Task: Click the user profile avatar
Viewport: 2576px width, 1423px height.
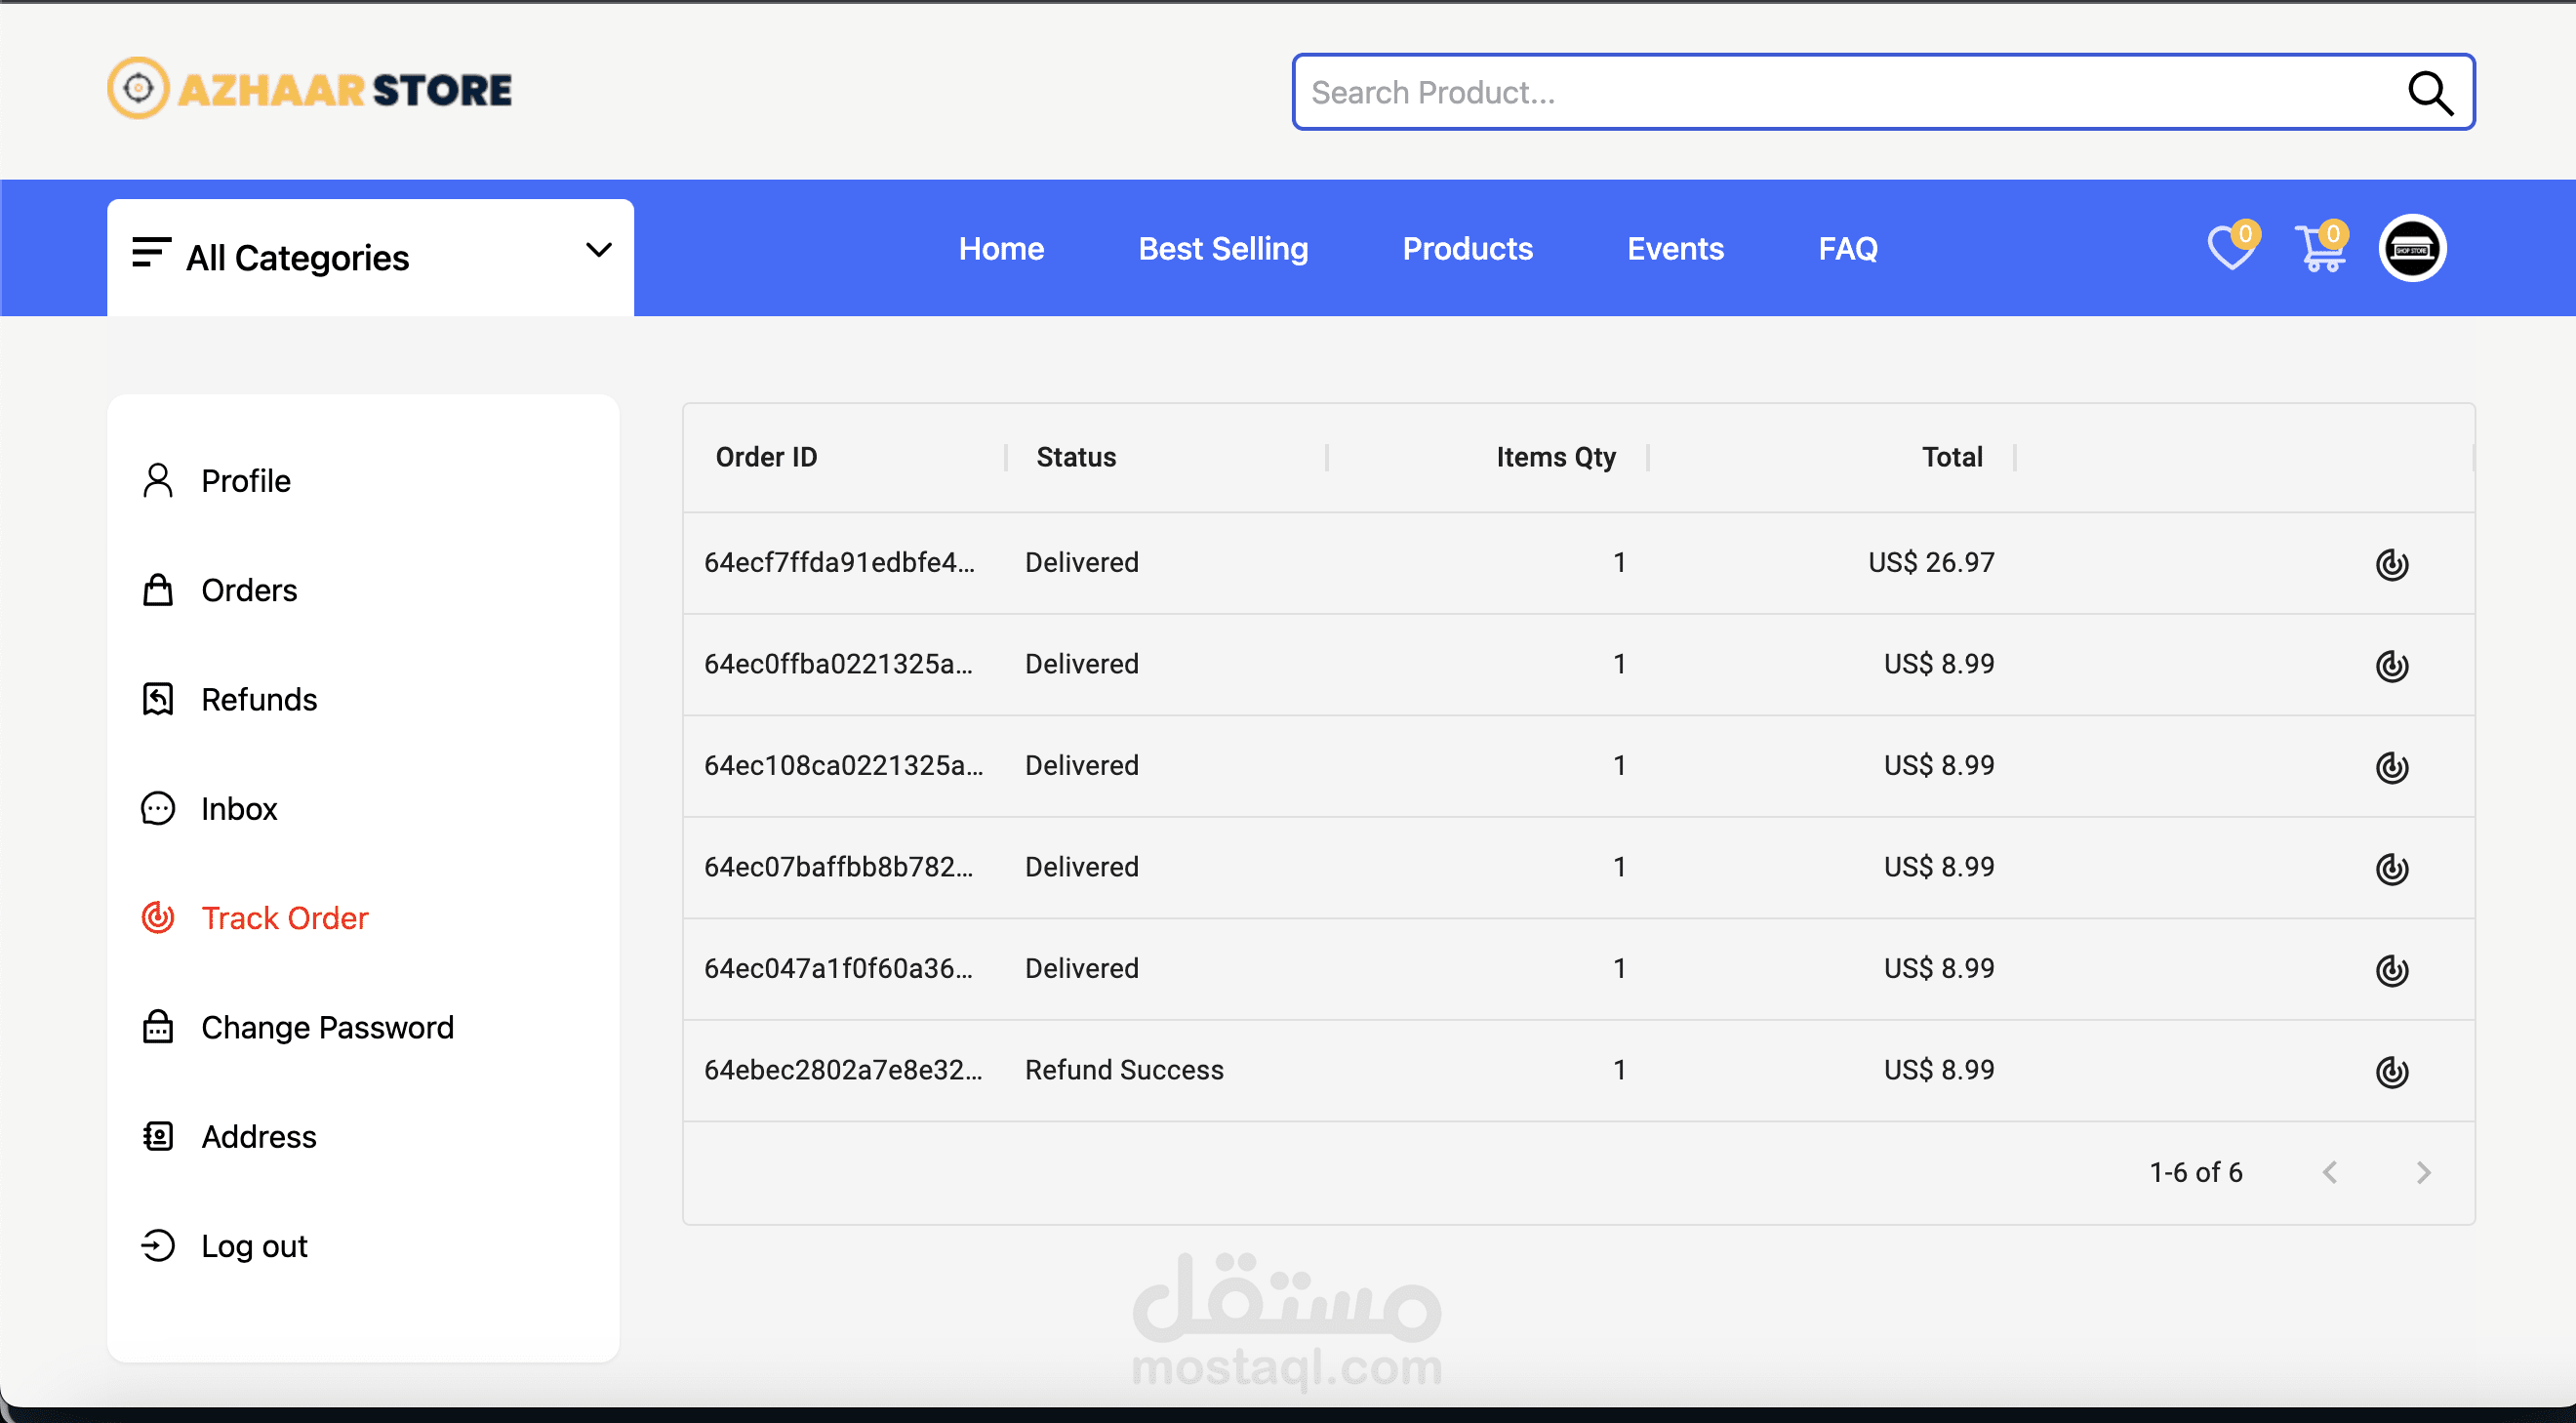Action: (x=2411, y=249)
